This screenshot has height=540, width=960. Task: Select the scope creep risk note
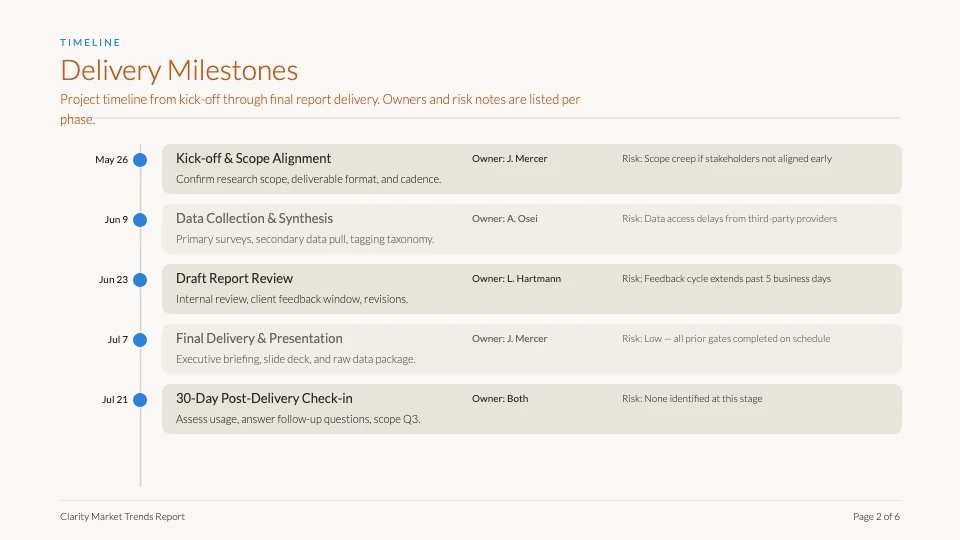coord(727,159)
